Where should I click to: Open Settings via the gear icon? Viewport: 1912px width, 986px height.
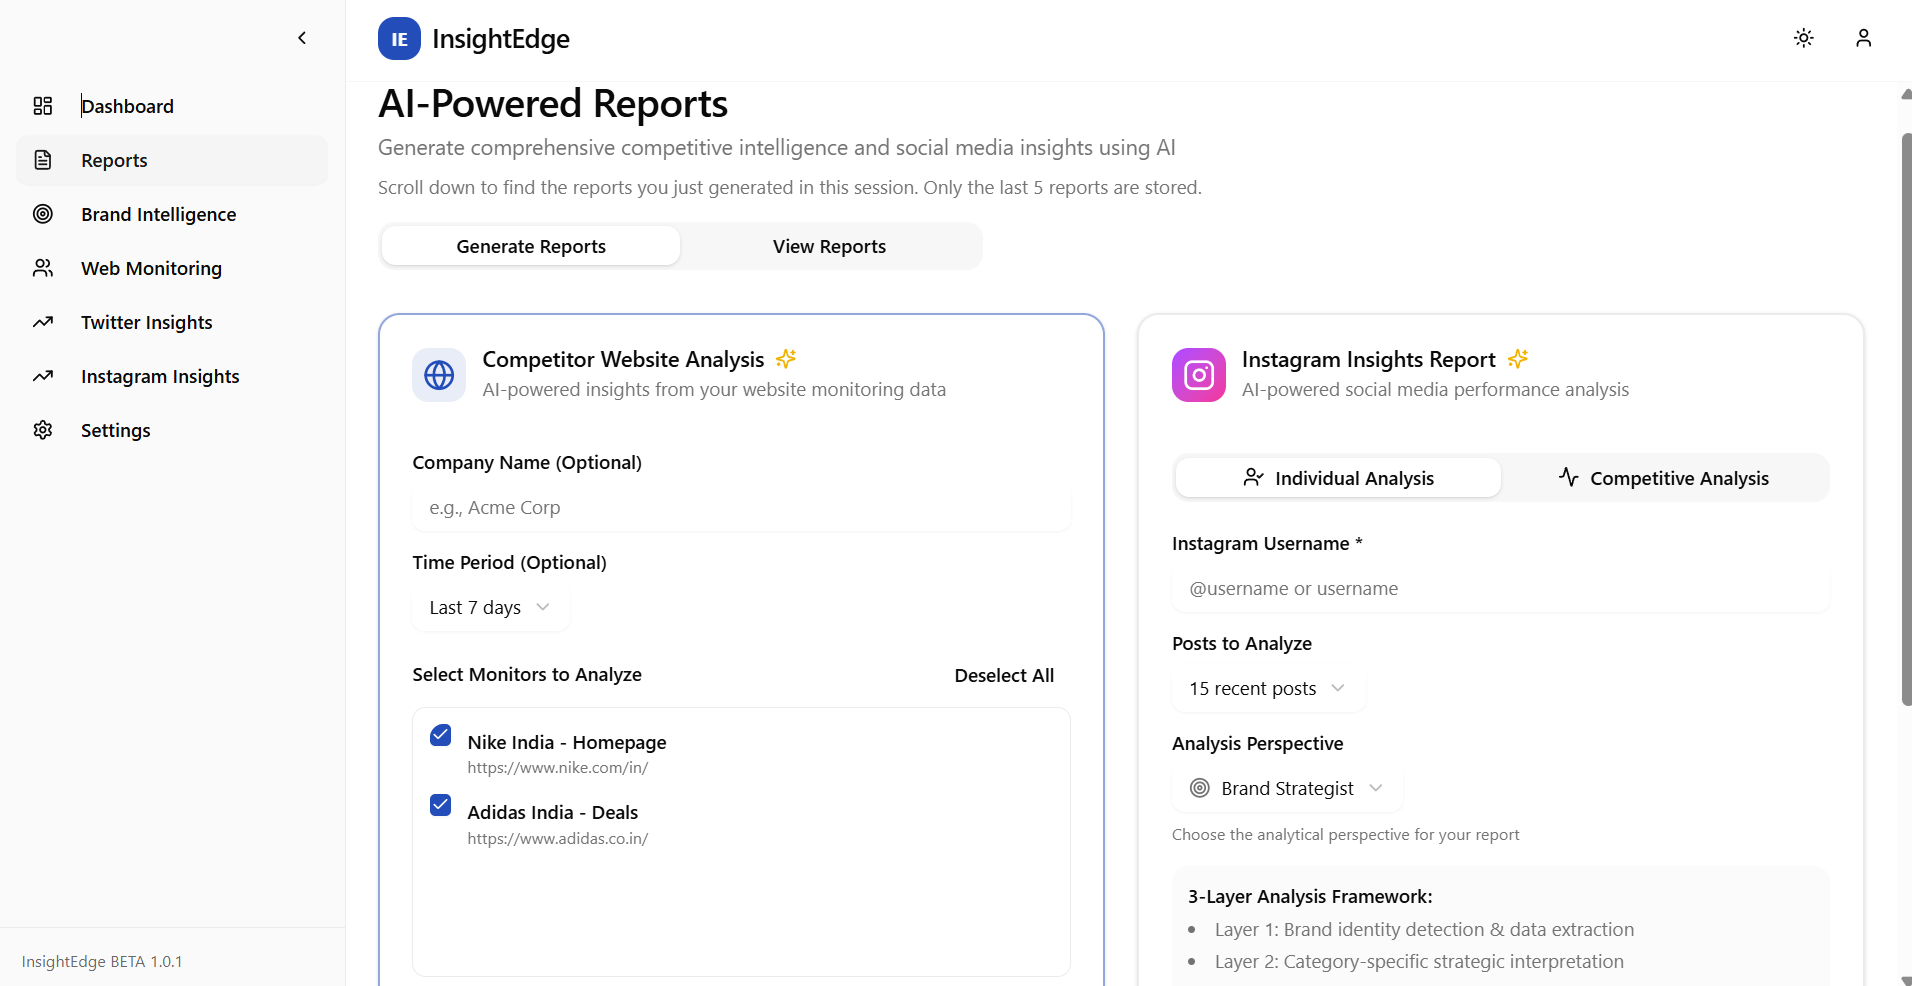(42, 430)
